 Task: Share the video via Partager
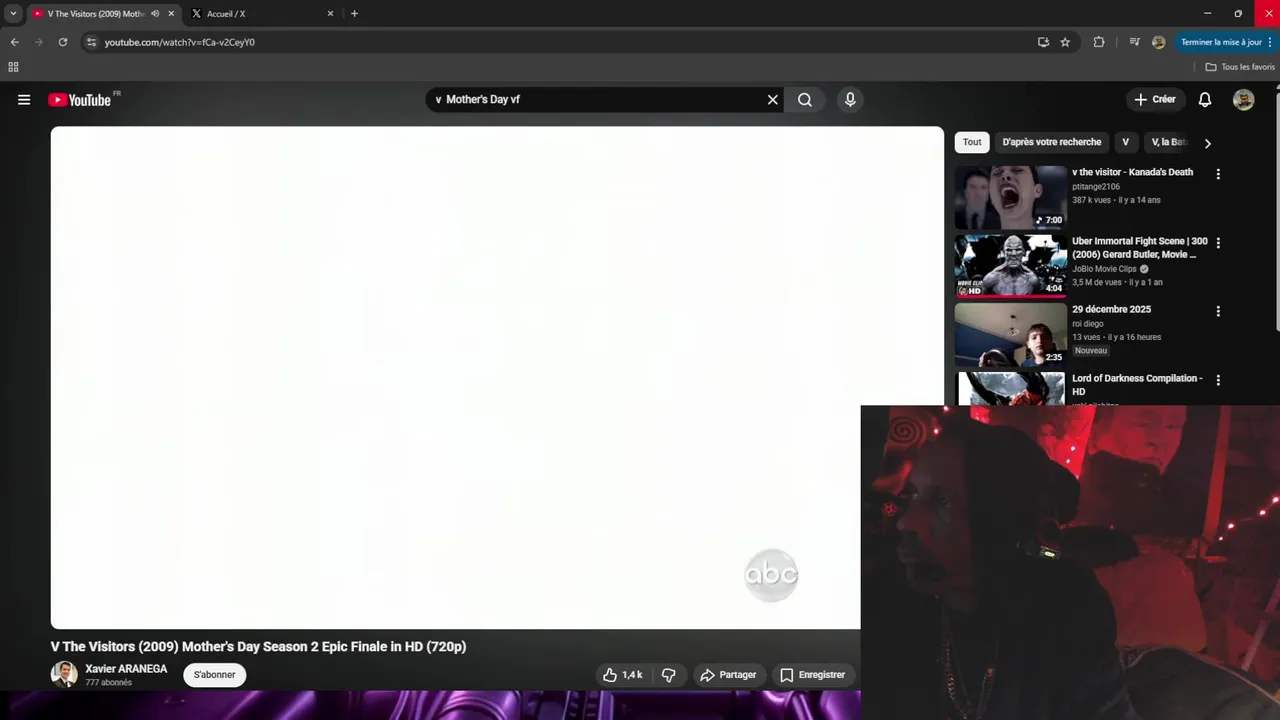727,675
